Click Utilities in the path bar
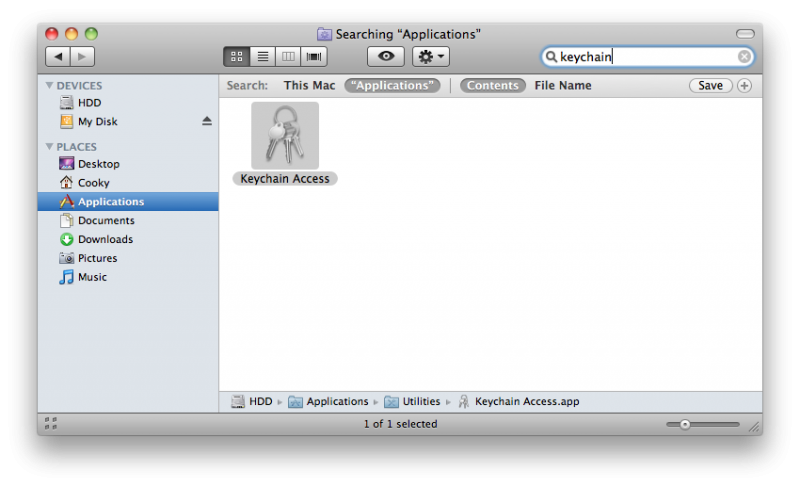 [412, 402]
